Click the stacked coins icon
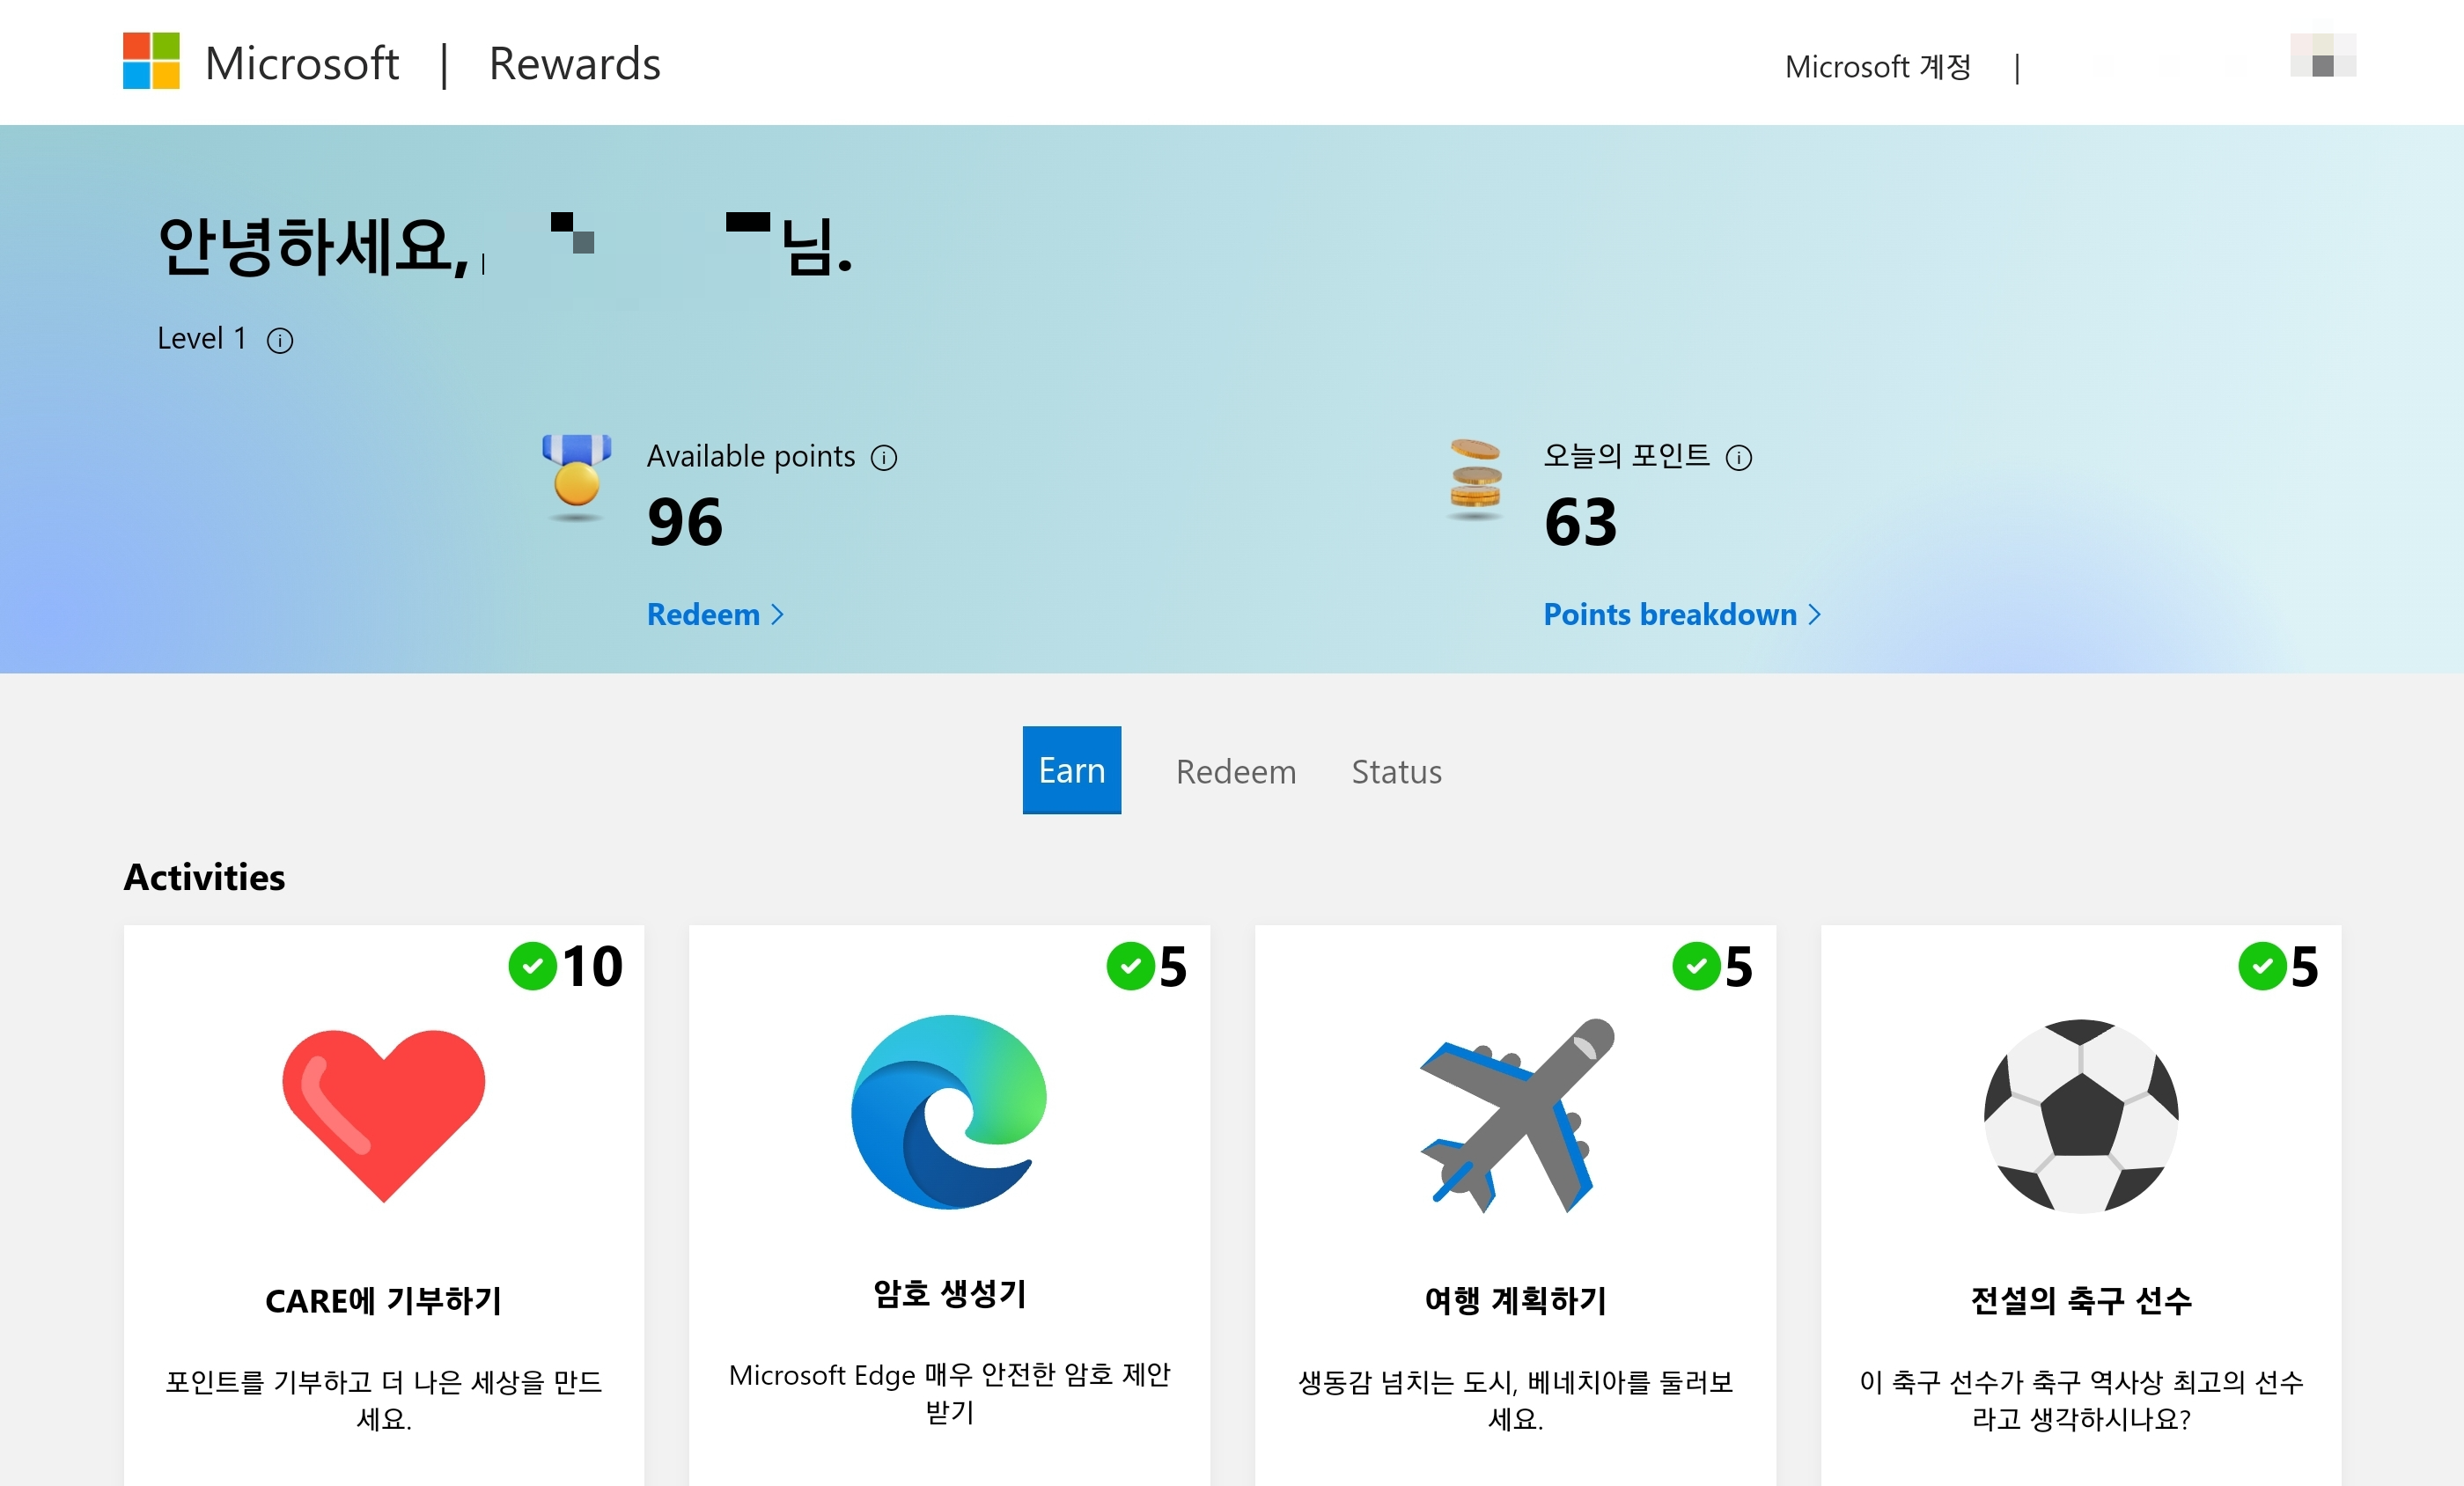This screenshot has height=1486, width=2464. (1476, 477)
